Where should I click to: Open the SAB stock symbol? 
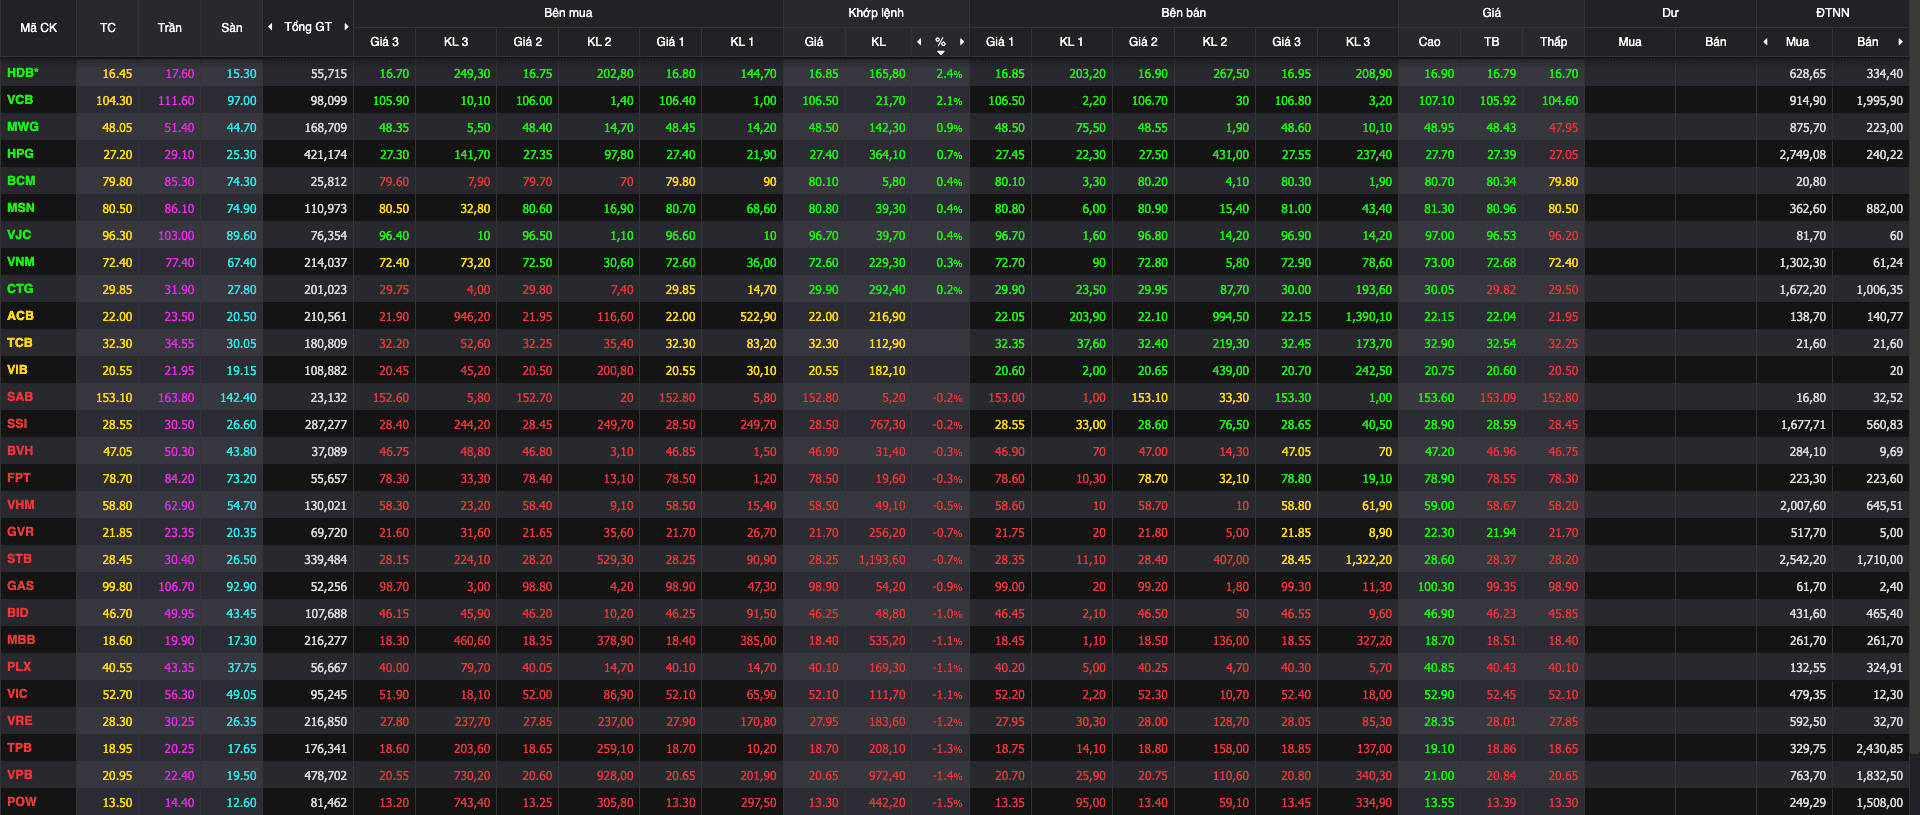pyautogui.click(x=20, y=397)
